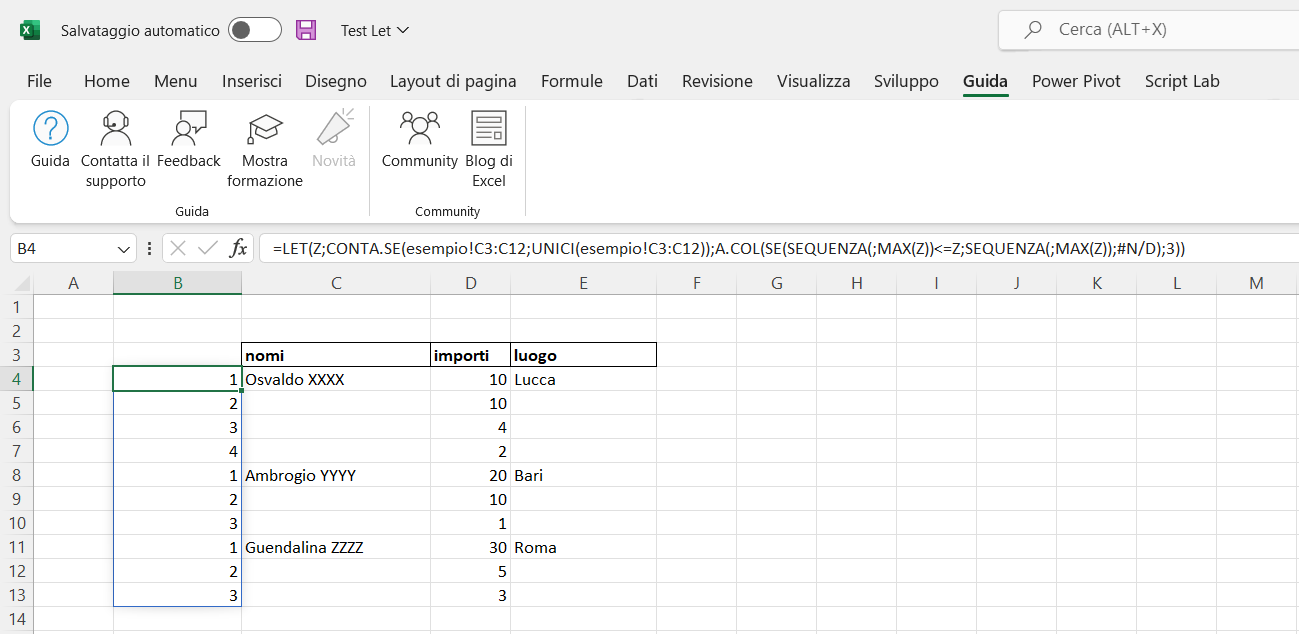Select row 4 header
This screenshot has width=1299, height=634.
(x=16, y=379)
